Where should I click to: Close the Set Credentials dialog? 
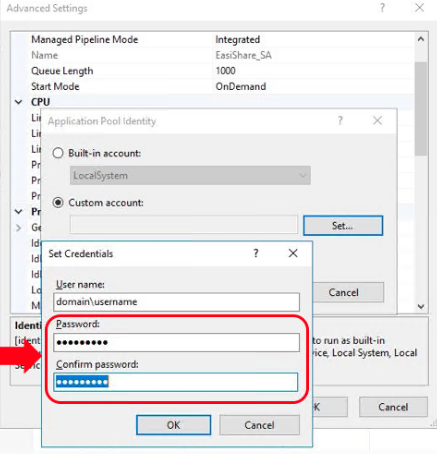[293, 253]
